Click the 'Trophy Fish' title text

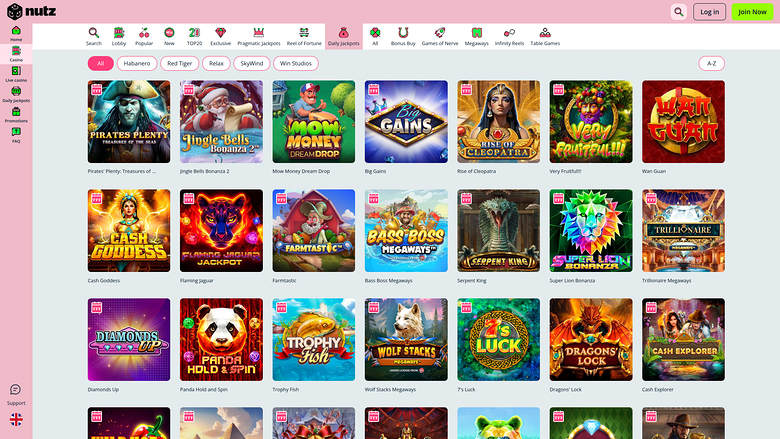point(286,389)
